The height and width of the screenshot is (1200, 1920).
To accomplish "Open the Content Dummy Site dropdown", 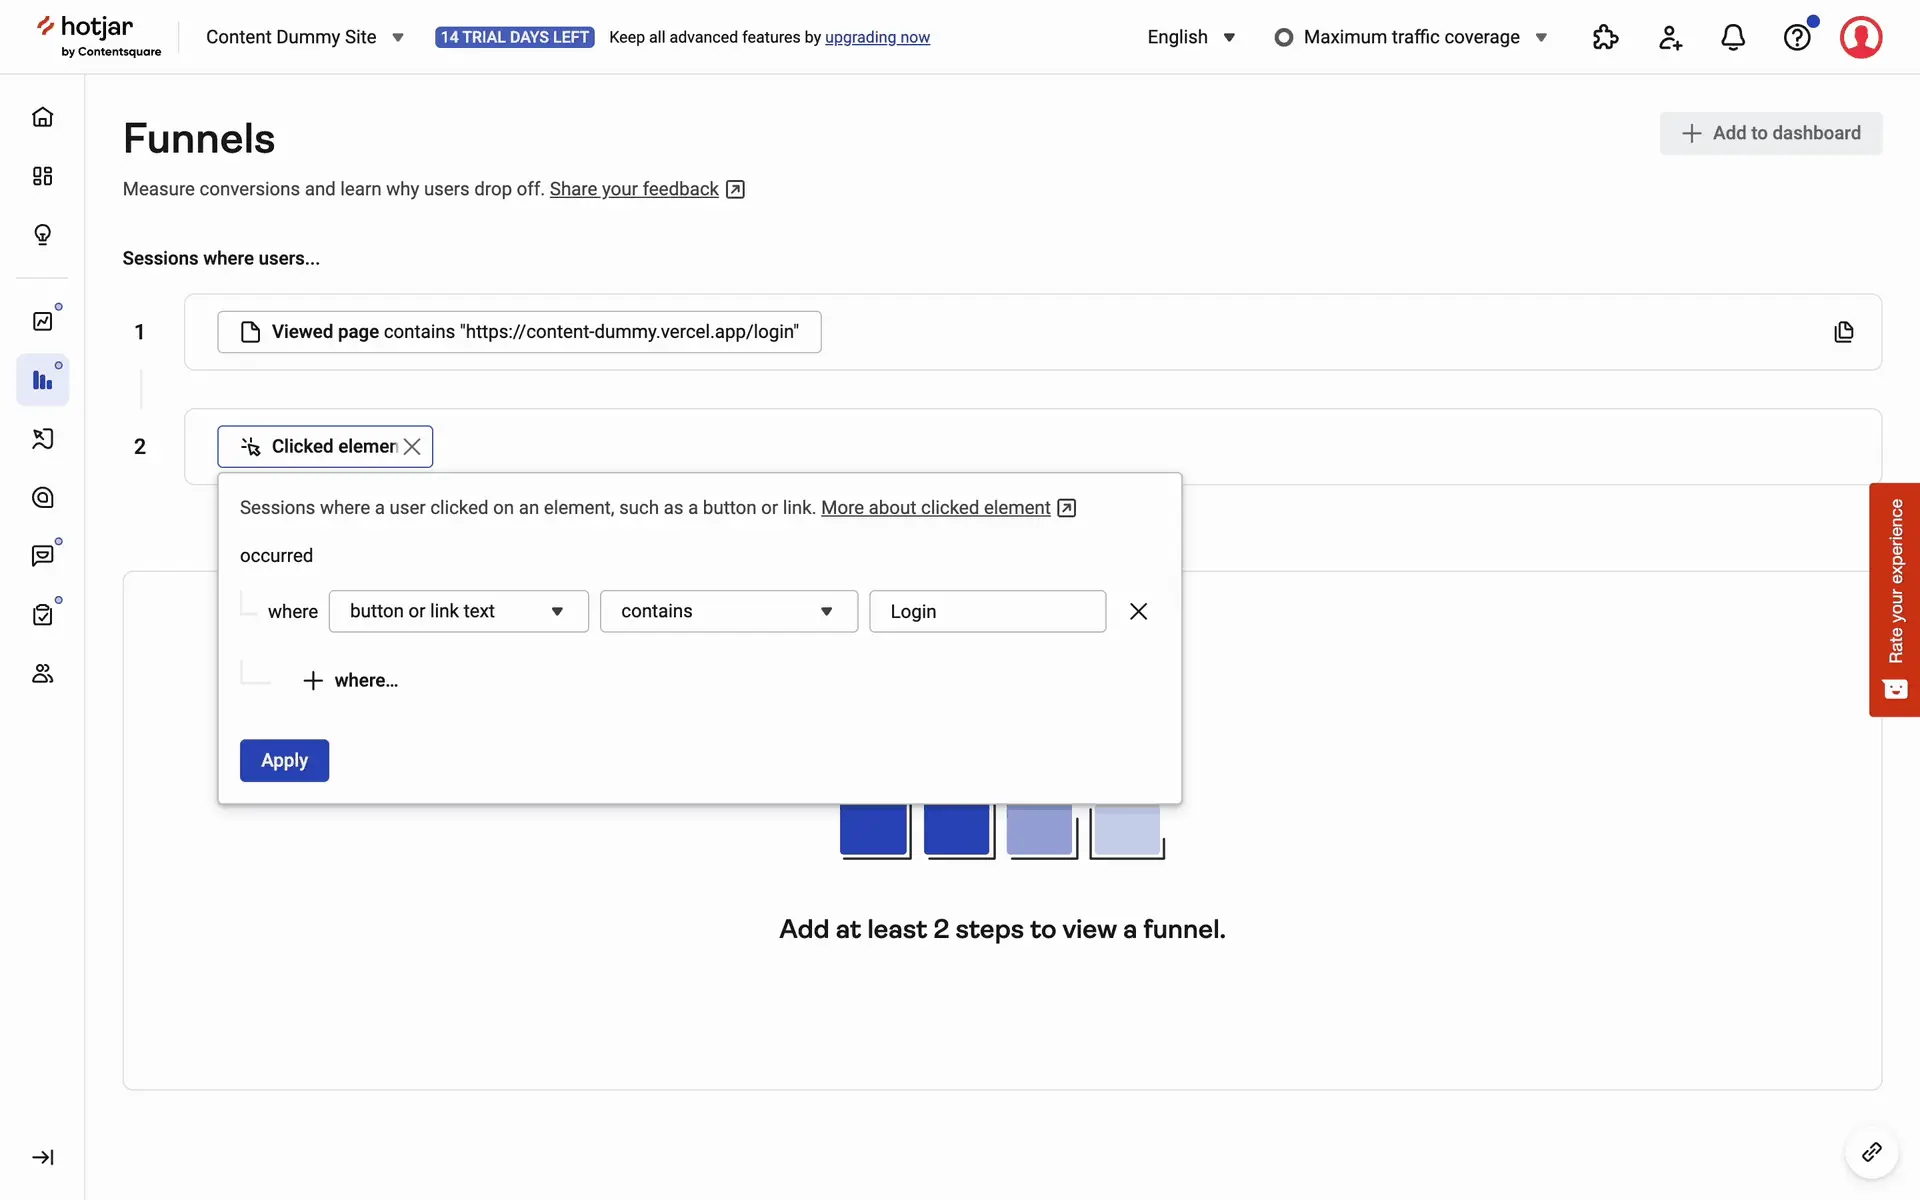I will tap(304, 37).
